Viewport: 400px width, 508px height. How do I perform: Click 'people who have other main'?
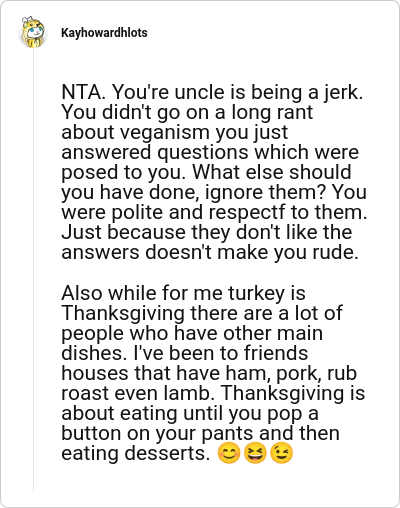[x=192, y=333]
